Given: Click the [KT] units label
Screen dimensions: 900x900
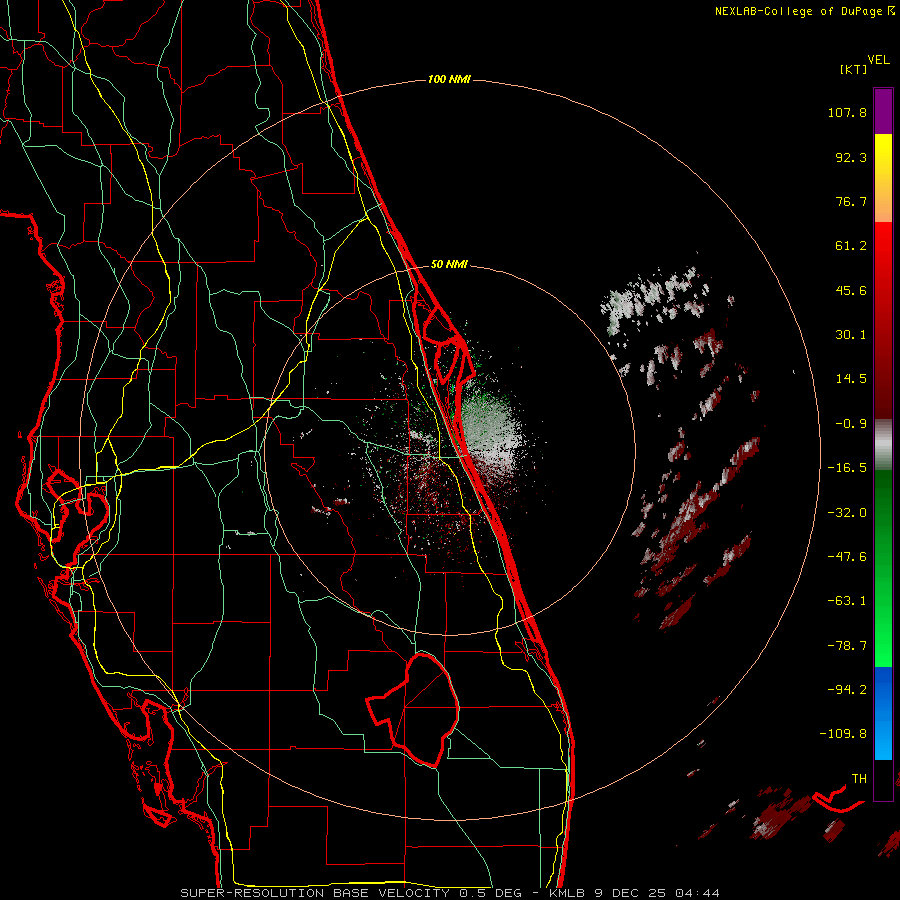Looking at the screenshot, I should point(854,69).
